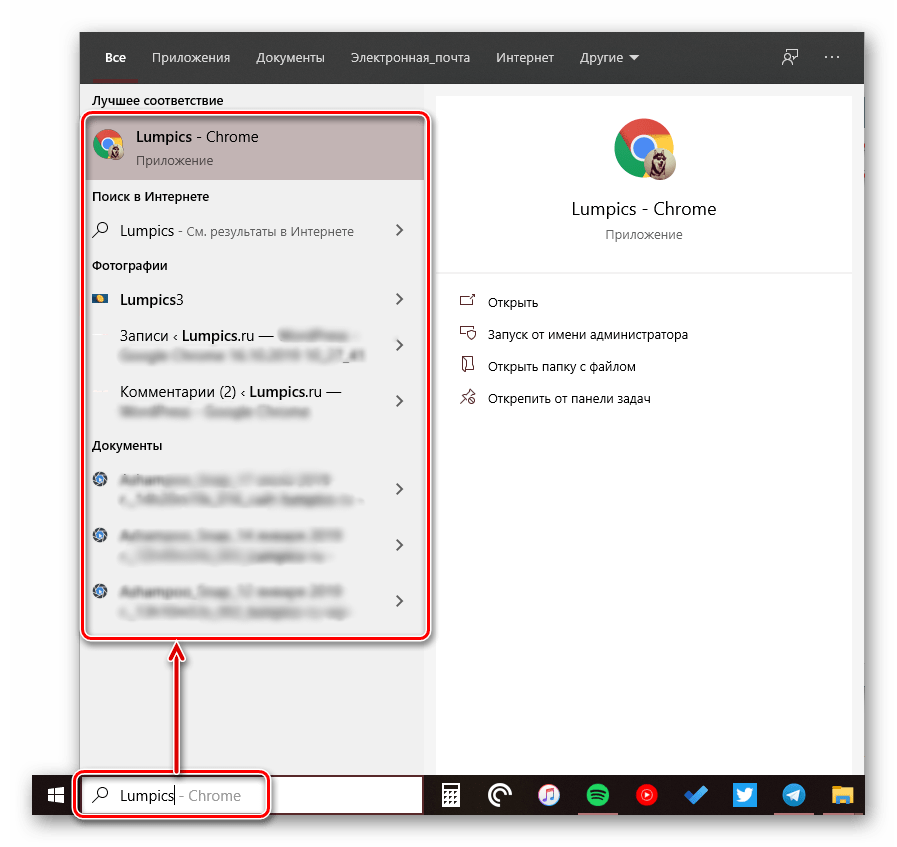Click the search box containing Lumpics
897x847 pixels.
[250, 796]
